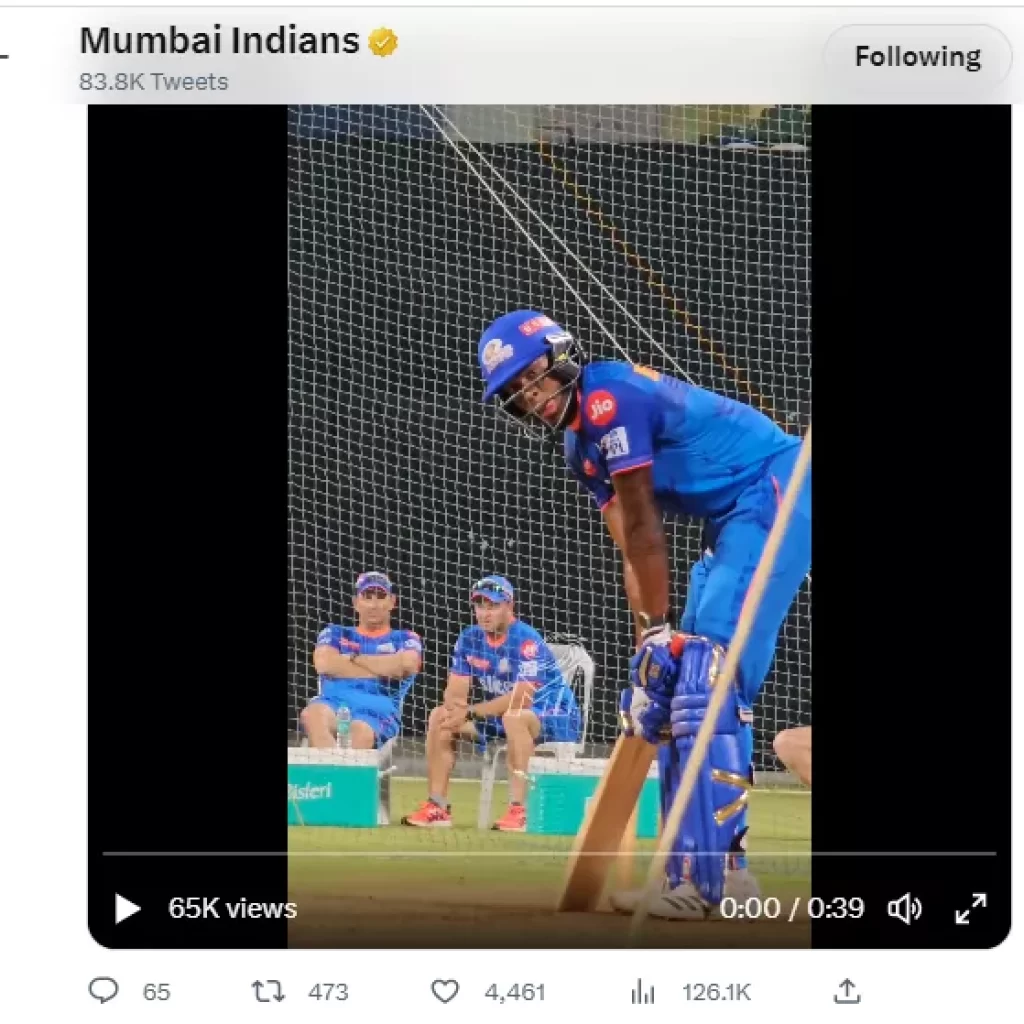The height and width of the screenshot is (1024, 1024).
Task: Click the share upload icon
Action: pos(846,991)
